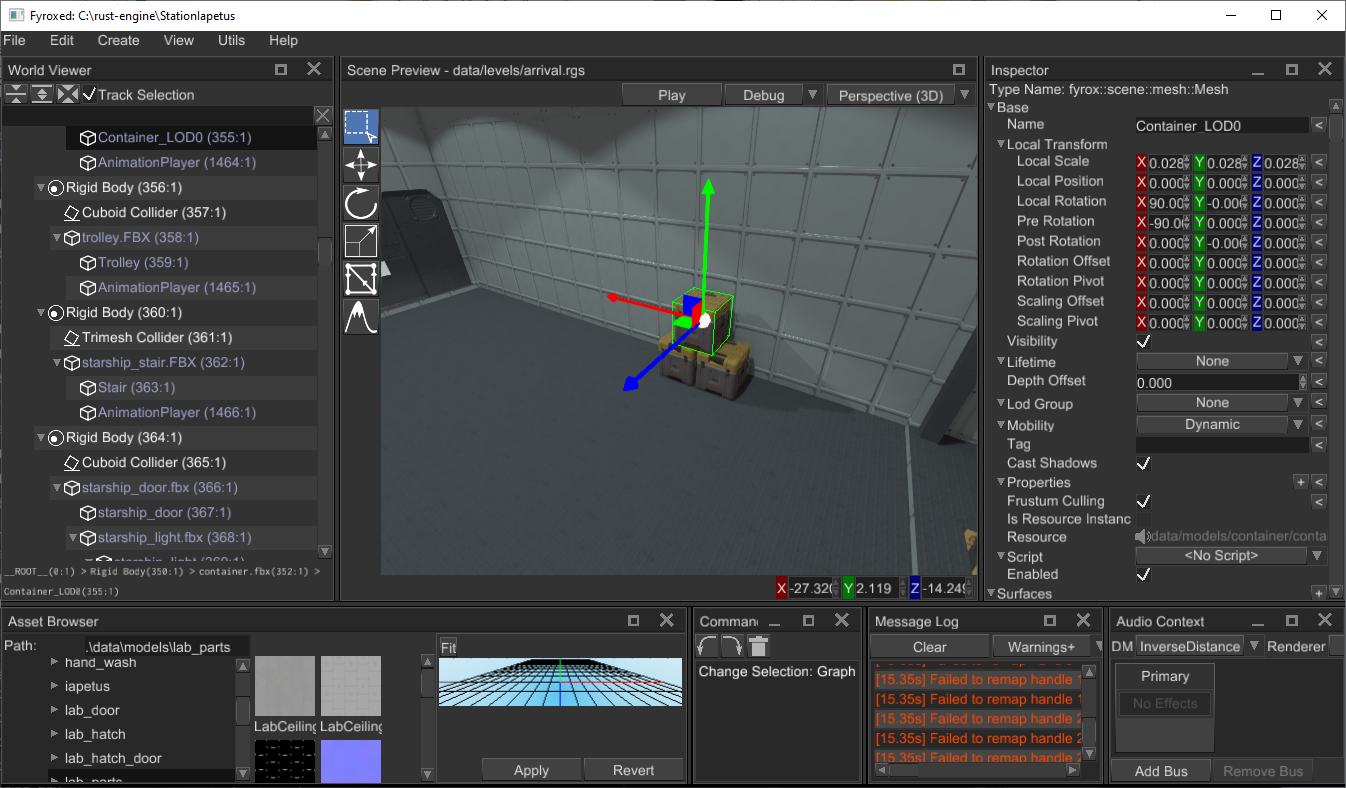The height and width of the screenshot is (788, 1346).
Task: Disable the Frustum Culling checkbox
Action: pos(1144,501)
